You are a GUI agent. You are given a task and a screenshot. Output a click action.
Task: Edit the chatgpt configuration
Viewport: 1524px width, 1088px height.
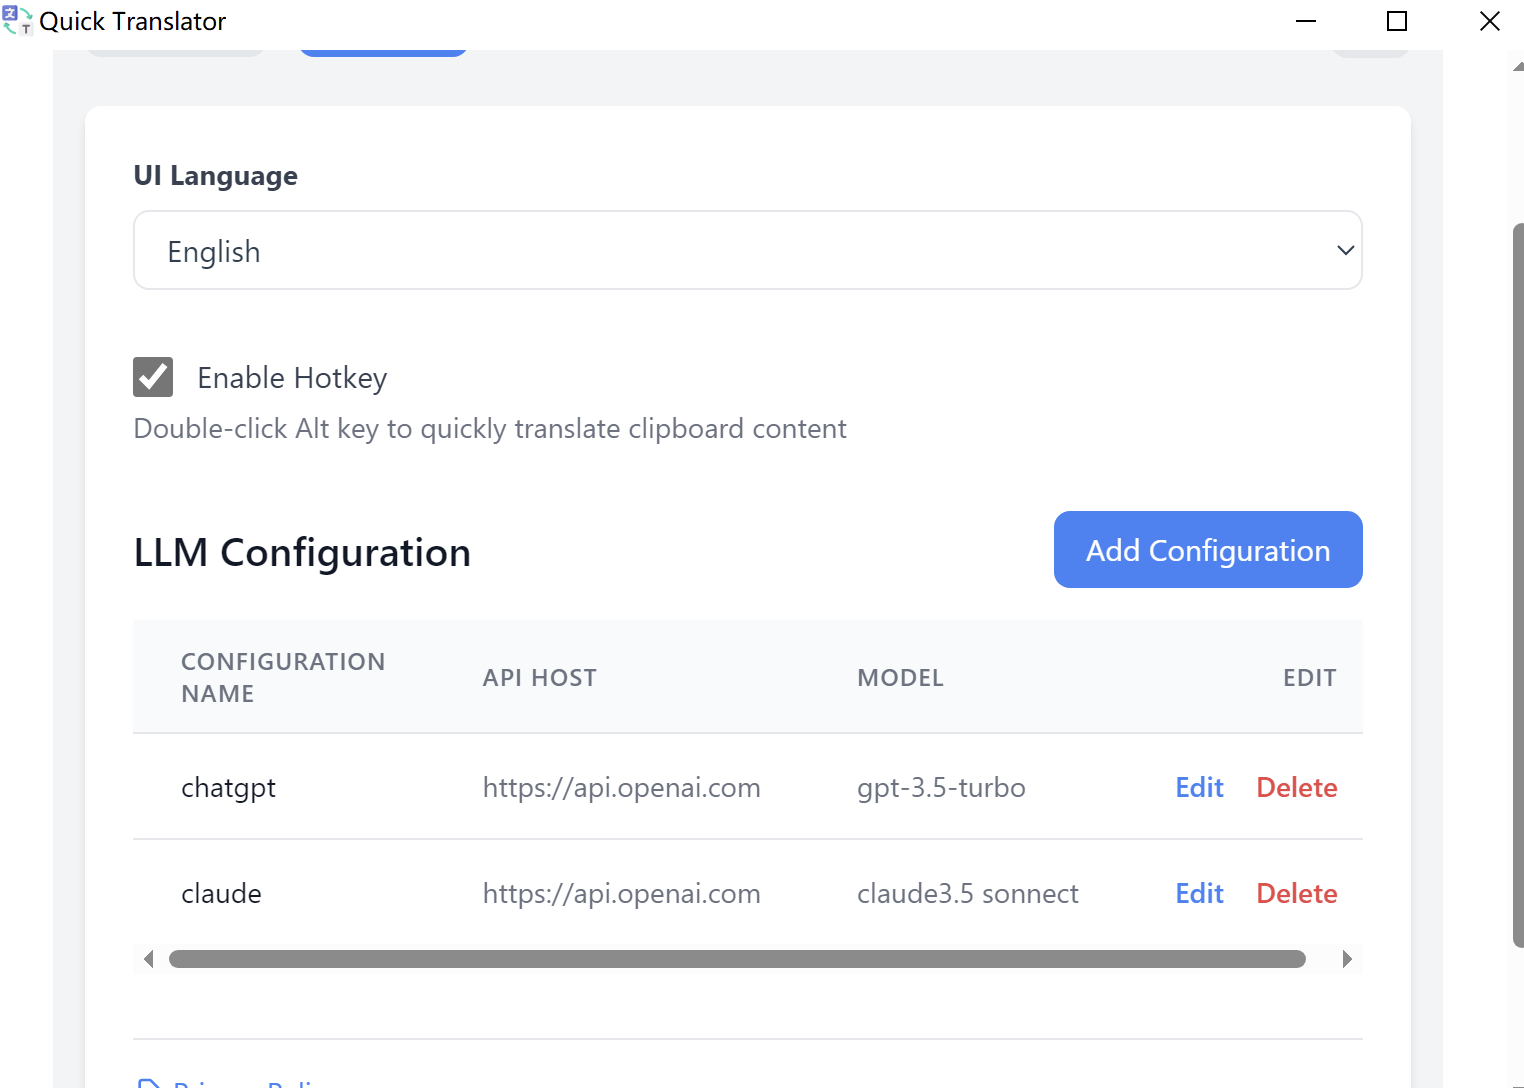(1199, 788)
